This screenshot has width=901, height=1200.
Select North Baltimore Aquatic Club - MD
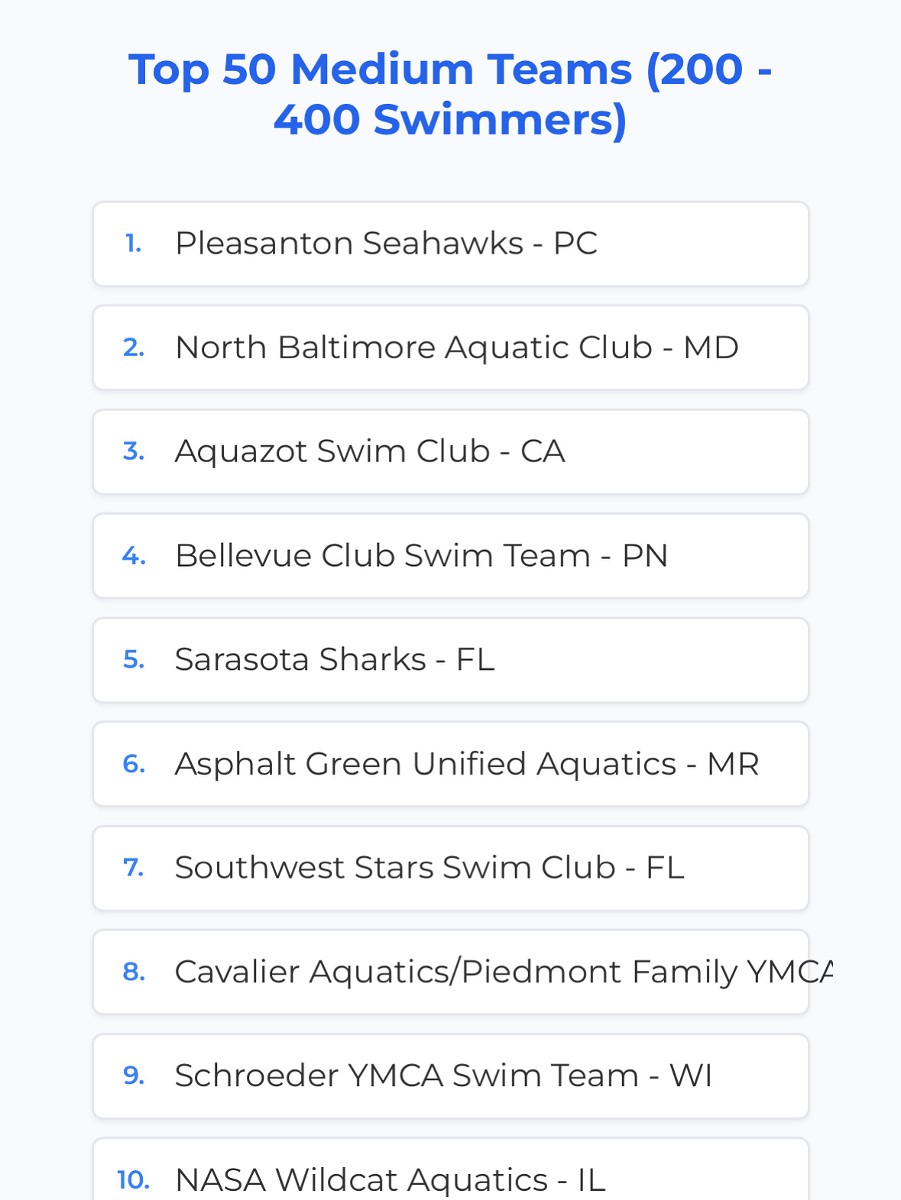(x=456, y=348)
